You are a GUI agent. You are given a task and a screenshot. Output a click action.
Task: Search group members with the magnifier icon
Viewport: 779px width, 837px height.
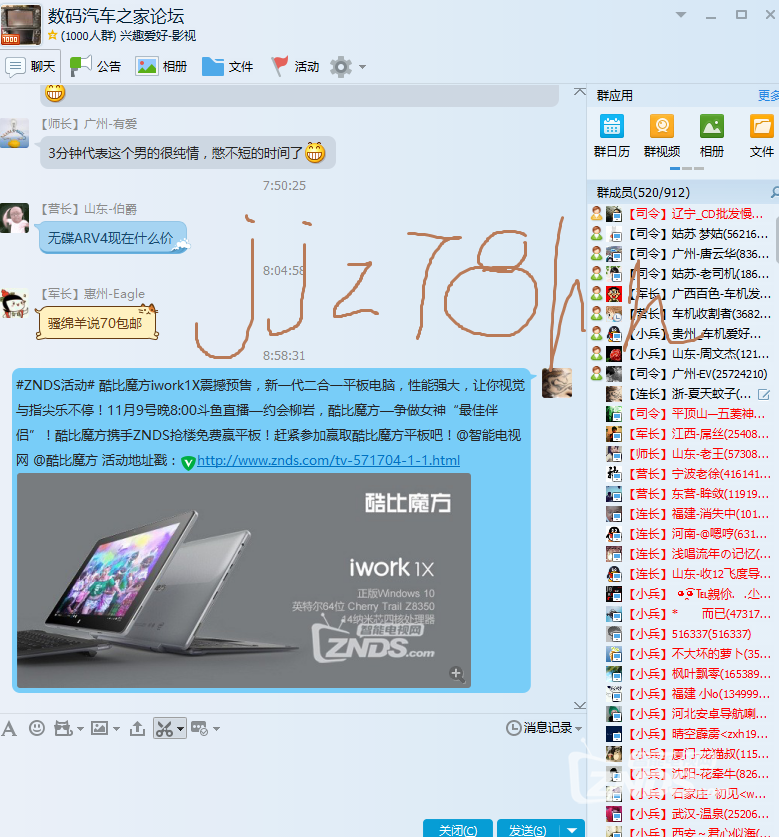[x=774, y=192]
